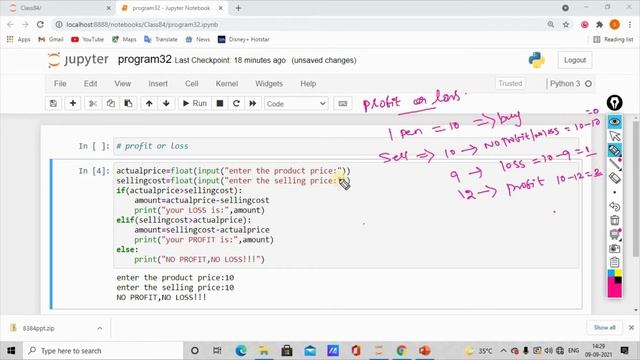This screenshot has height=360, width=640.
Task: Select the highlighted marker tool in annotation bar
Action: 614,150
